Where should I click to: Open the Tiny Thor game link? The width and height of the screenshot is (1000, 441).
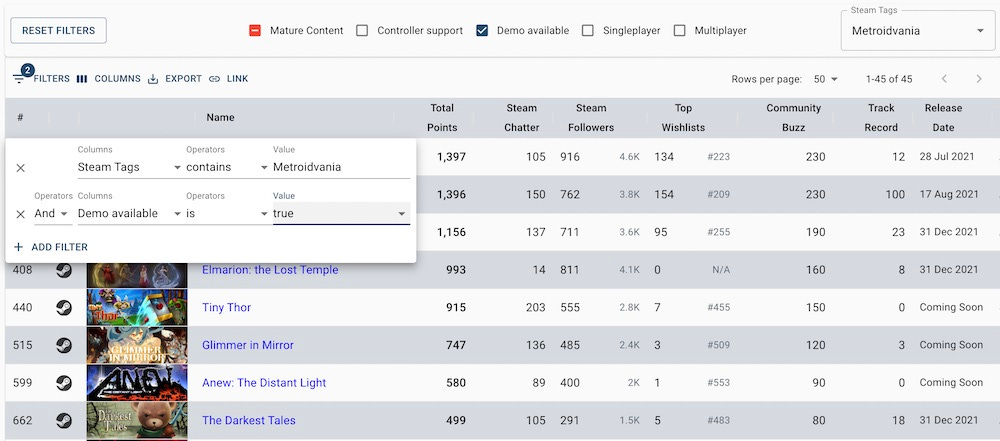226,308
